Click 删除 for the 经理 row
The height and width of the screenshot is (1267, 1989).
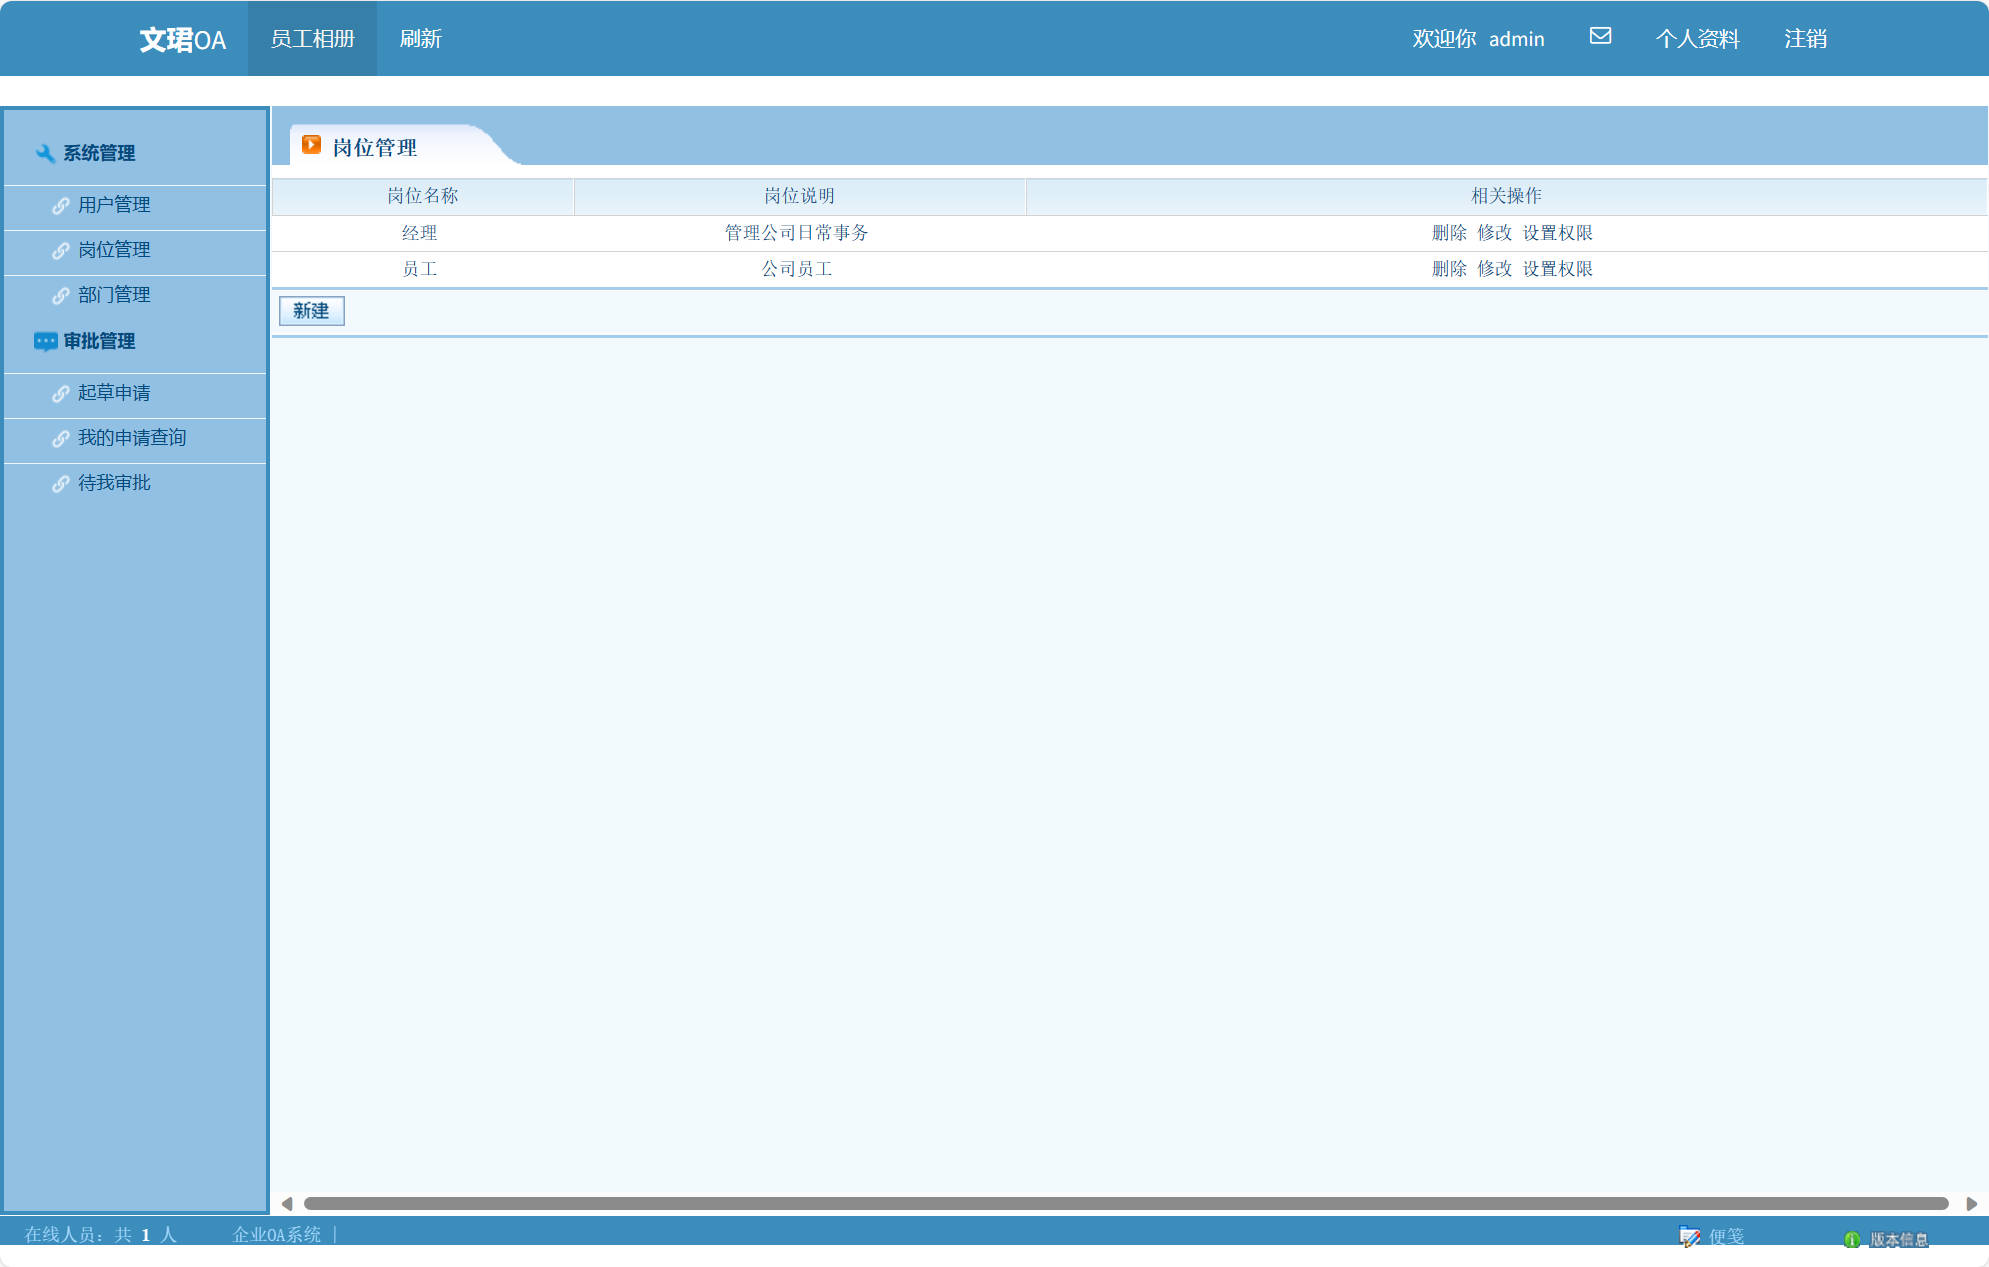pos(1449,233)
